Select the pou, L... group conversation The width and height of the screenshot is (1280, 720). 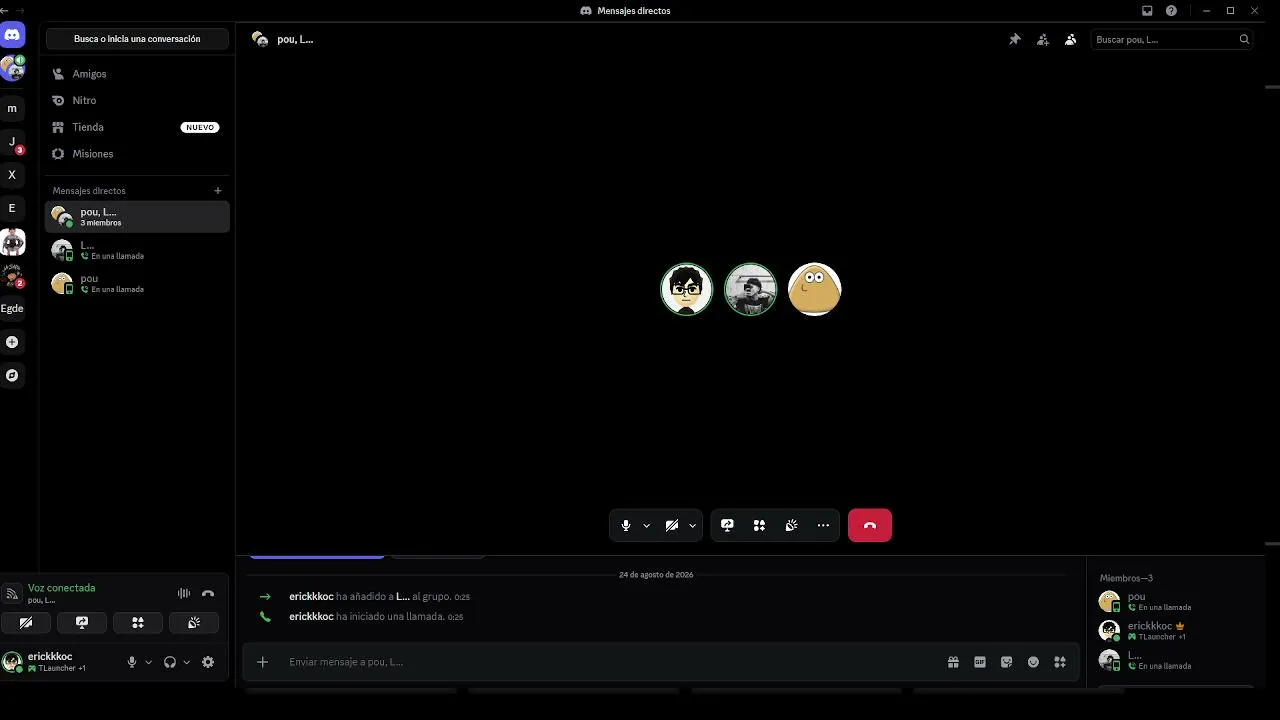137,216
